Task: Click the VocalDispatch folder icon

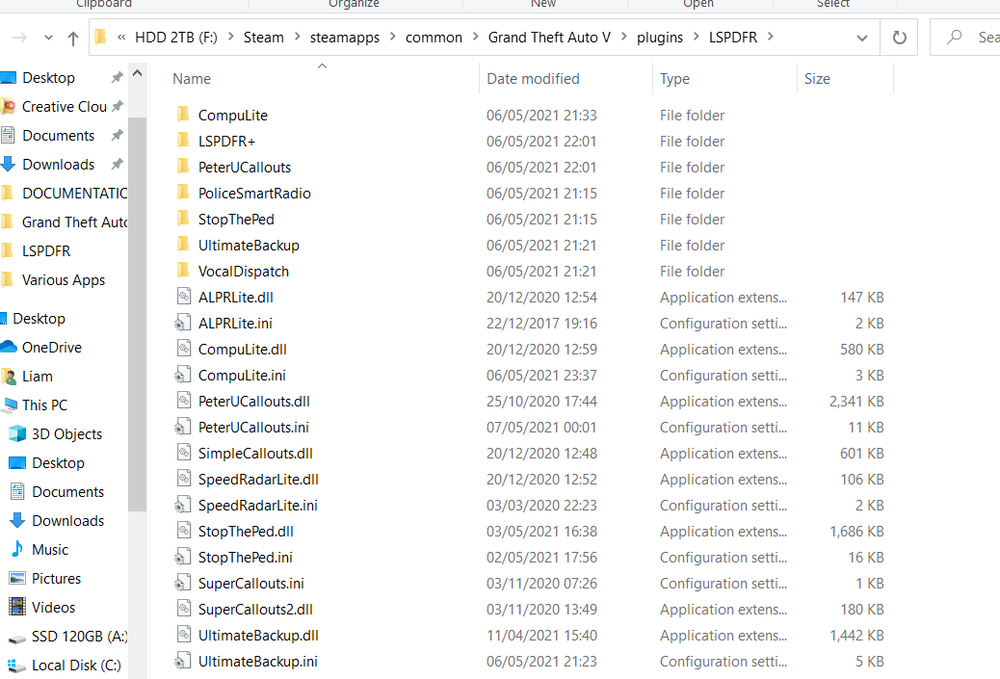Action: point(183,272)
